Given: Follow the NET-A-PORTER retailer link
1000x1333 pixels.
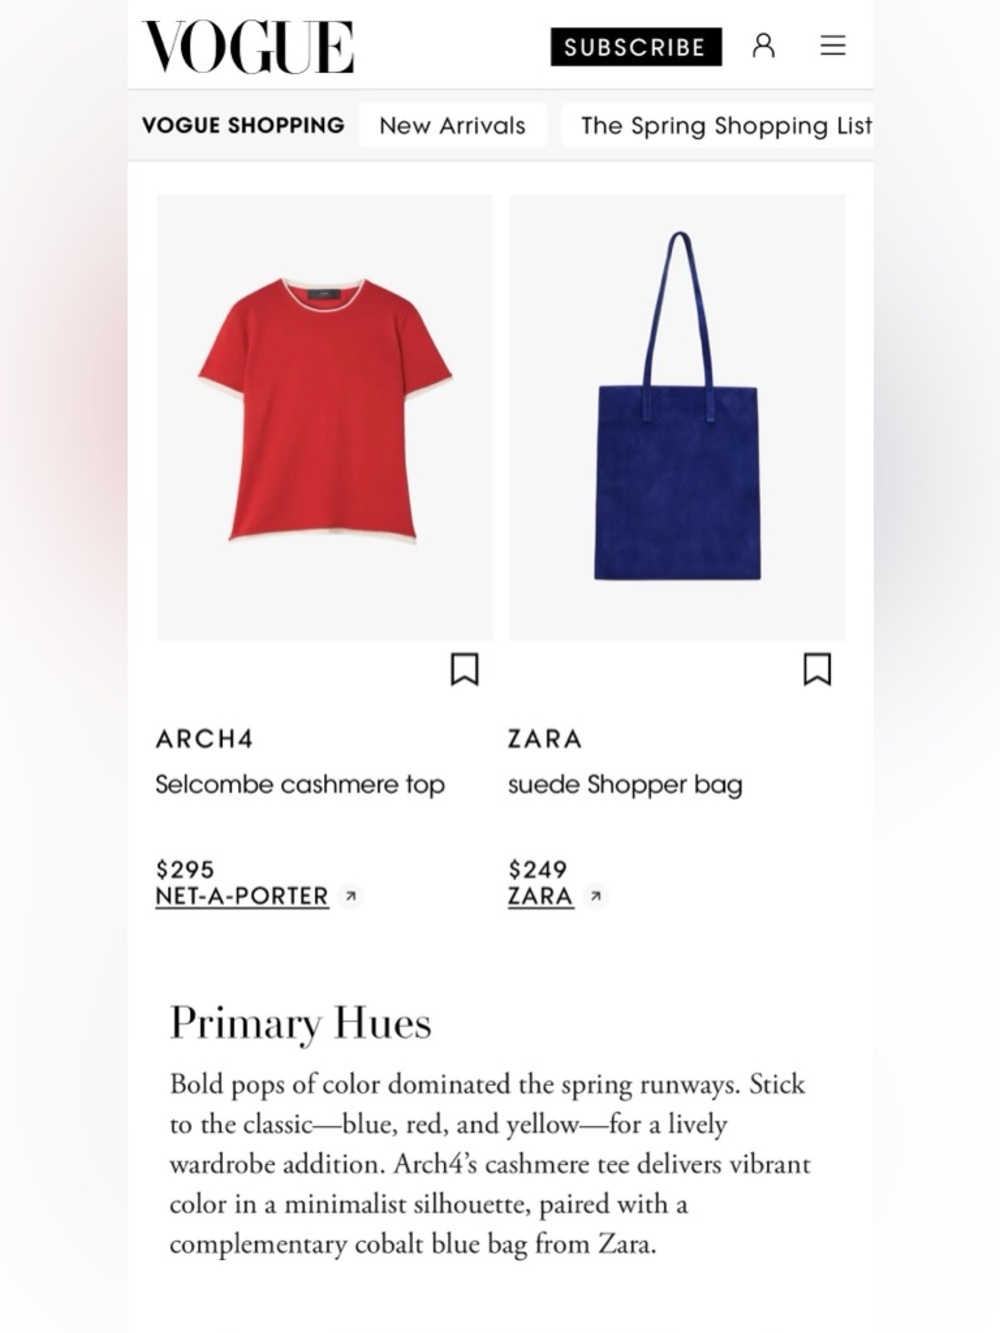Looking at the screenshot, I should tap(242, 896).
